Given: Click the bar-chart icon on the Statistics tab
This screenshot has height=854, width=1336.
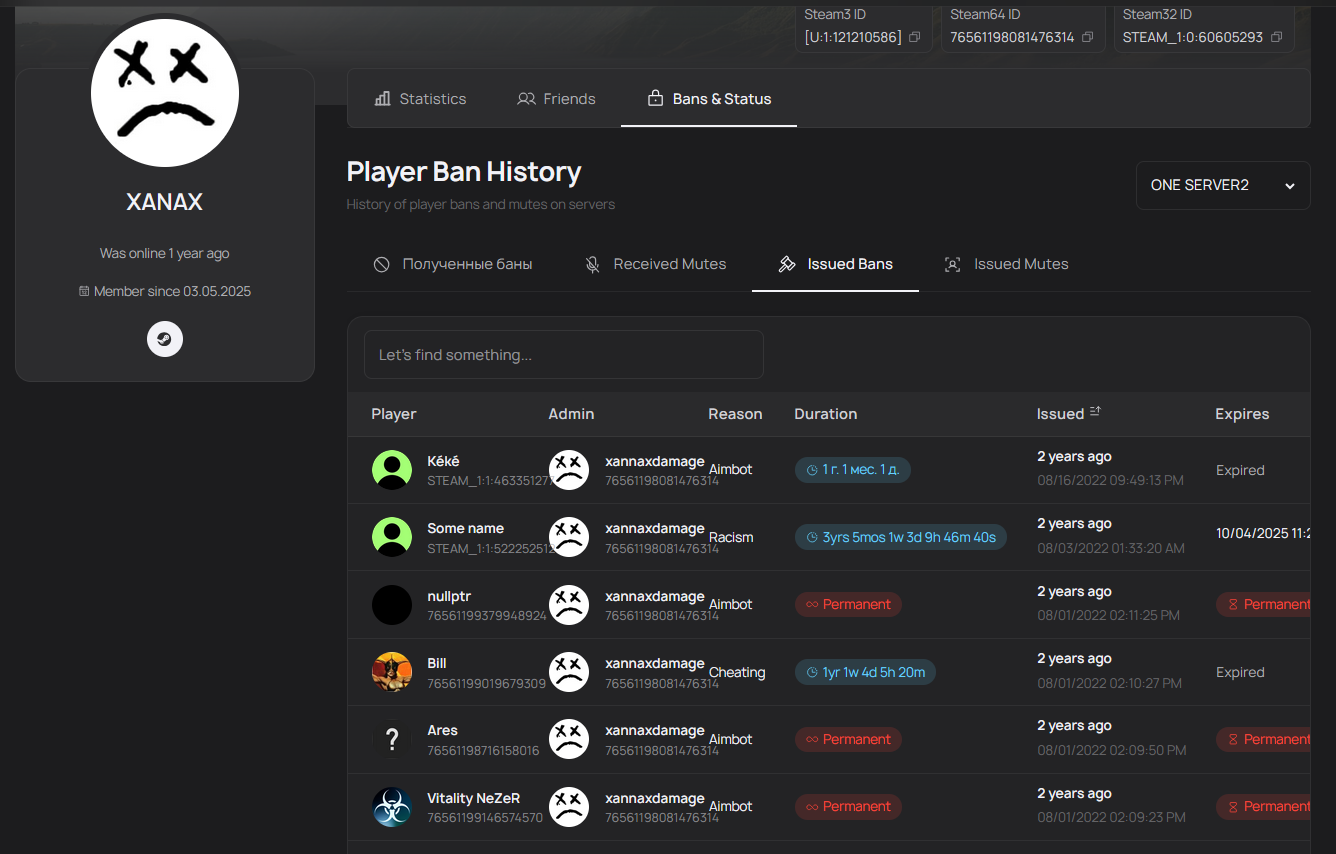Looking at the screenshot, I should click(383, 98).
